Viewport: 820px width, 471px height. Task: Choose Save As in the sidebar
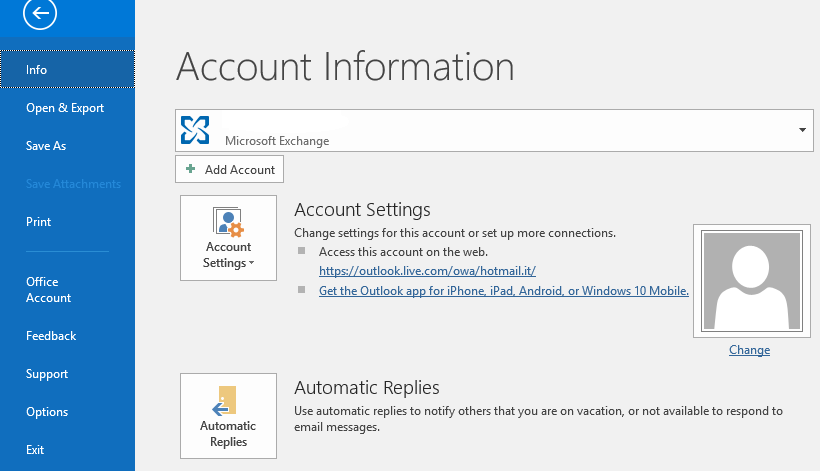pos(46,146)
